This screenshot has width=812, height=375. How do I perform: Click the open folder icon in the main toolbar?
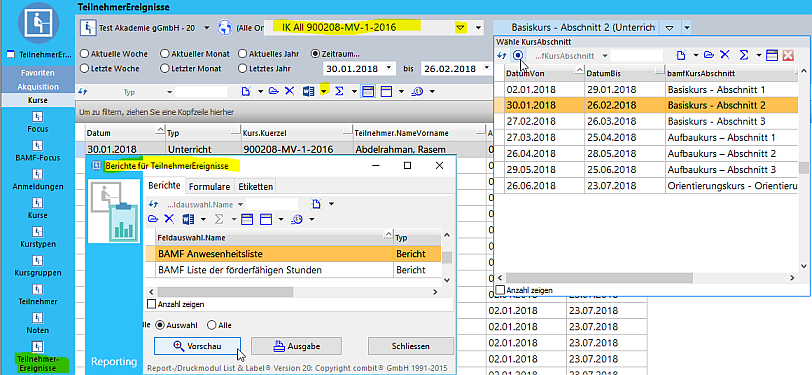pyautogui.click(x=274, y=92)
